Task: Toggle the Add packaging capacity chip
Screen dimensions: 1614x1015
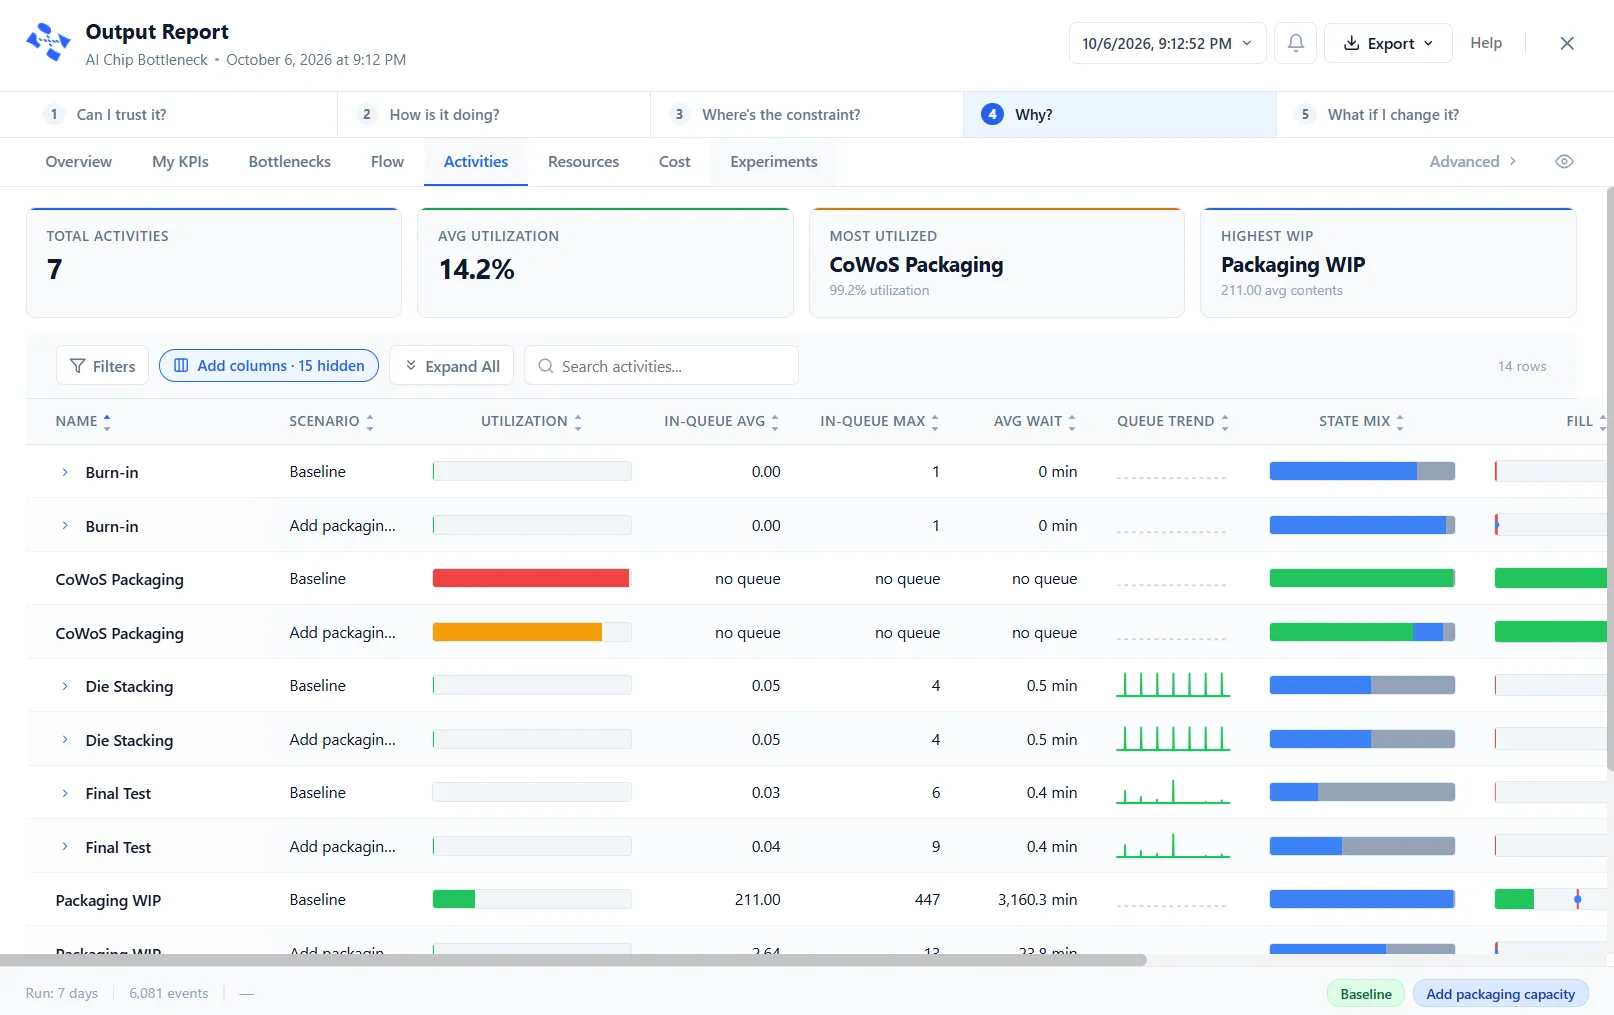Action: (x=1500, y=994)
